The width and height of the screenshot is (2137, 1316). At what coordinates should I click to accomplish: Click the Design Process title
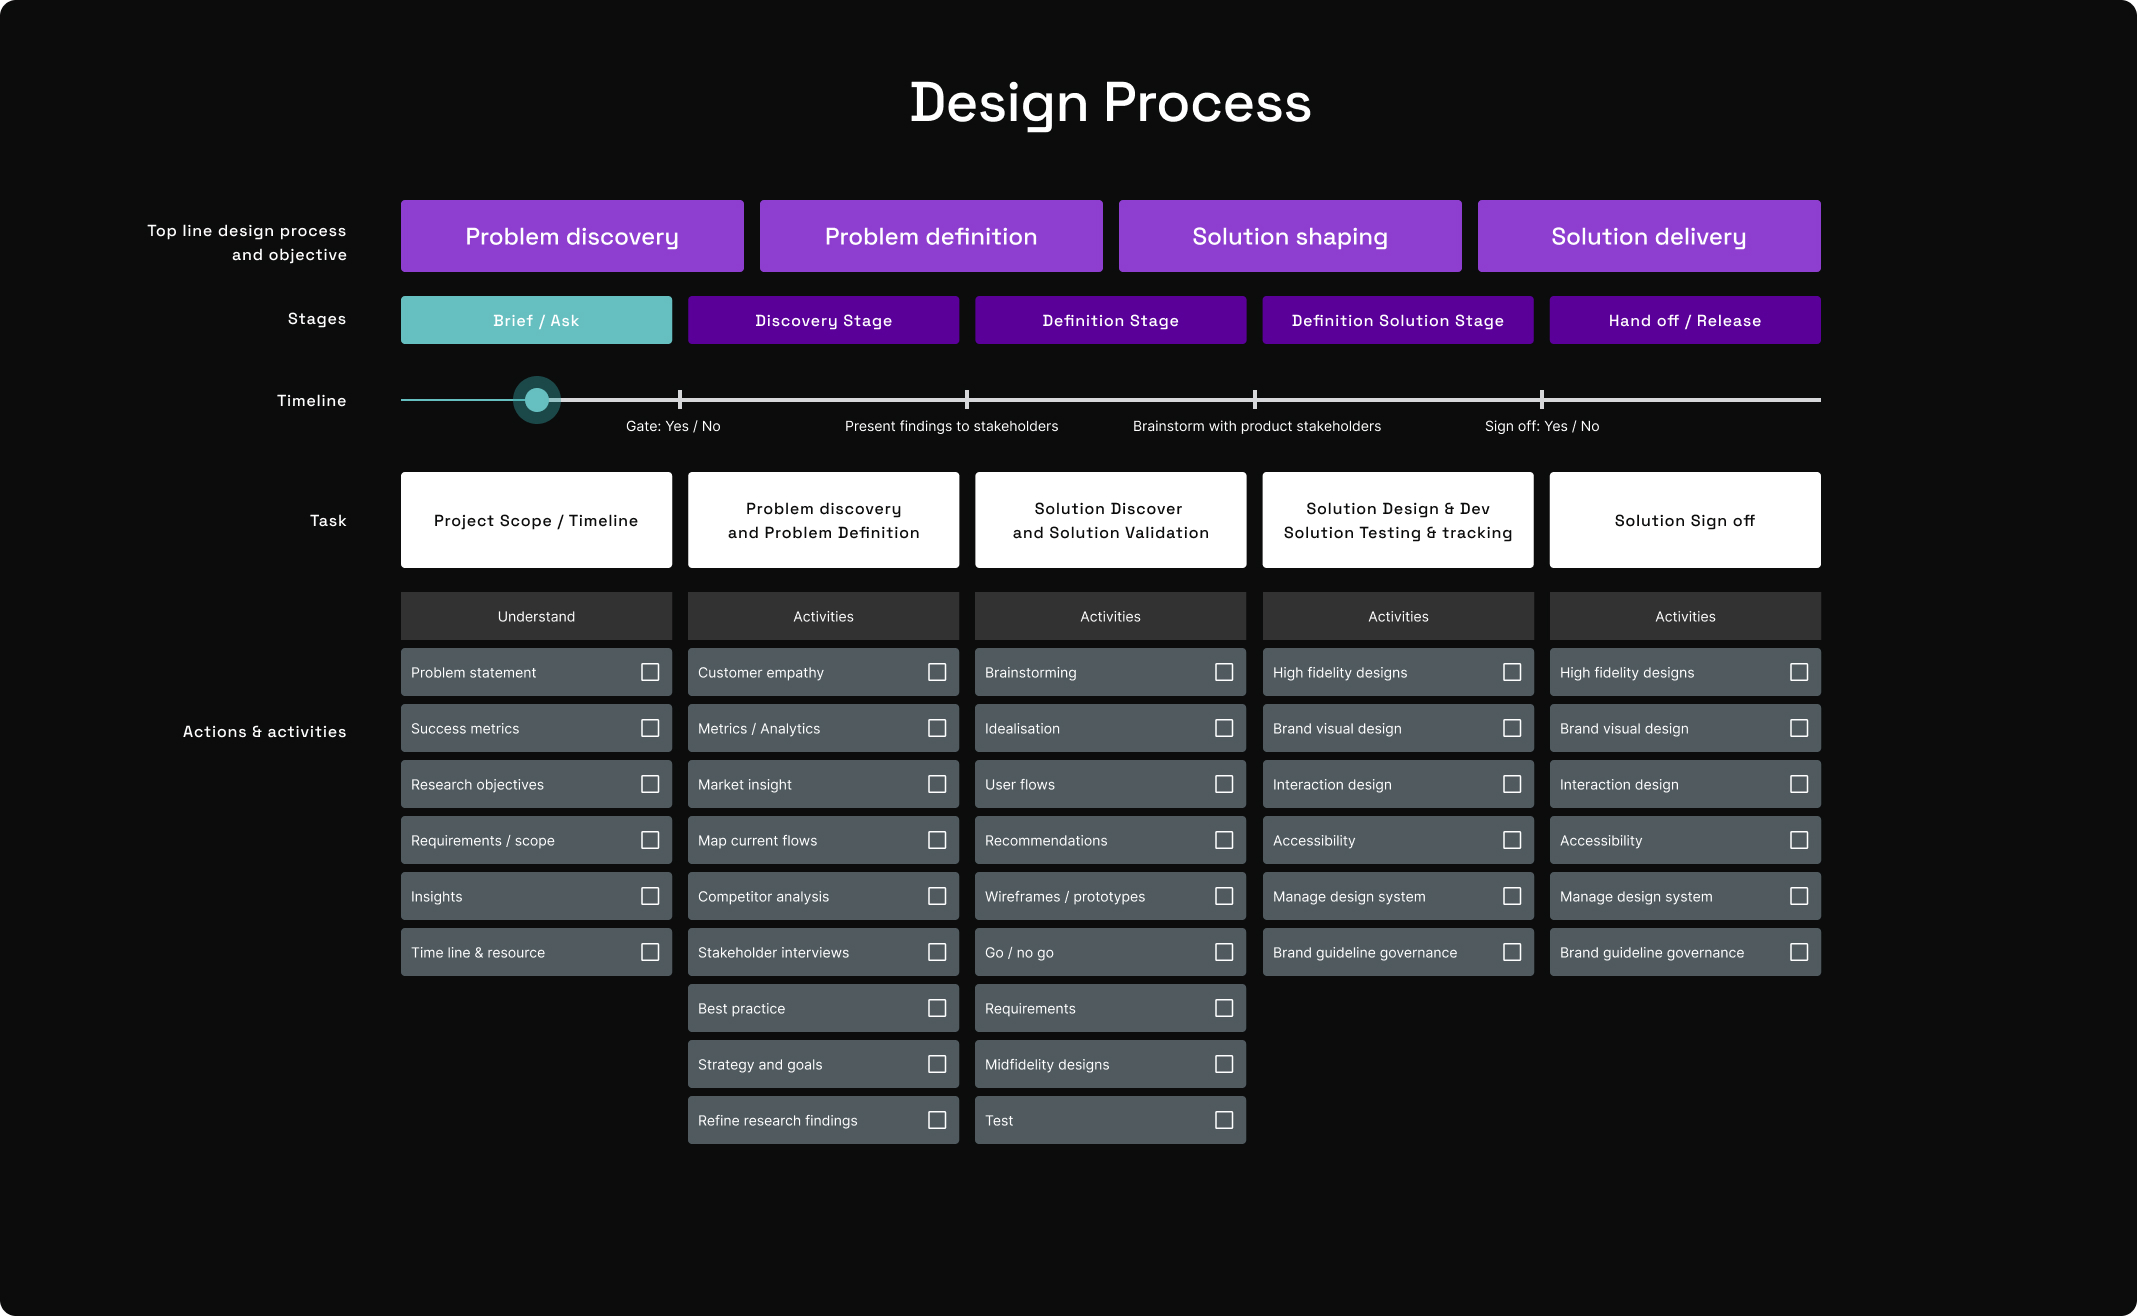pyautogui.click(x=1110, y=103)
